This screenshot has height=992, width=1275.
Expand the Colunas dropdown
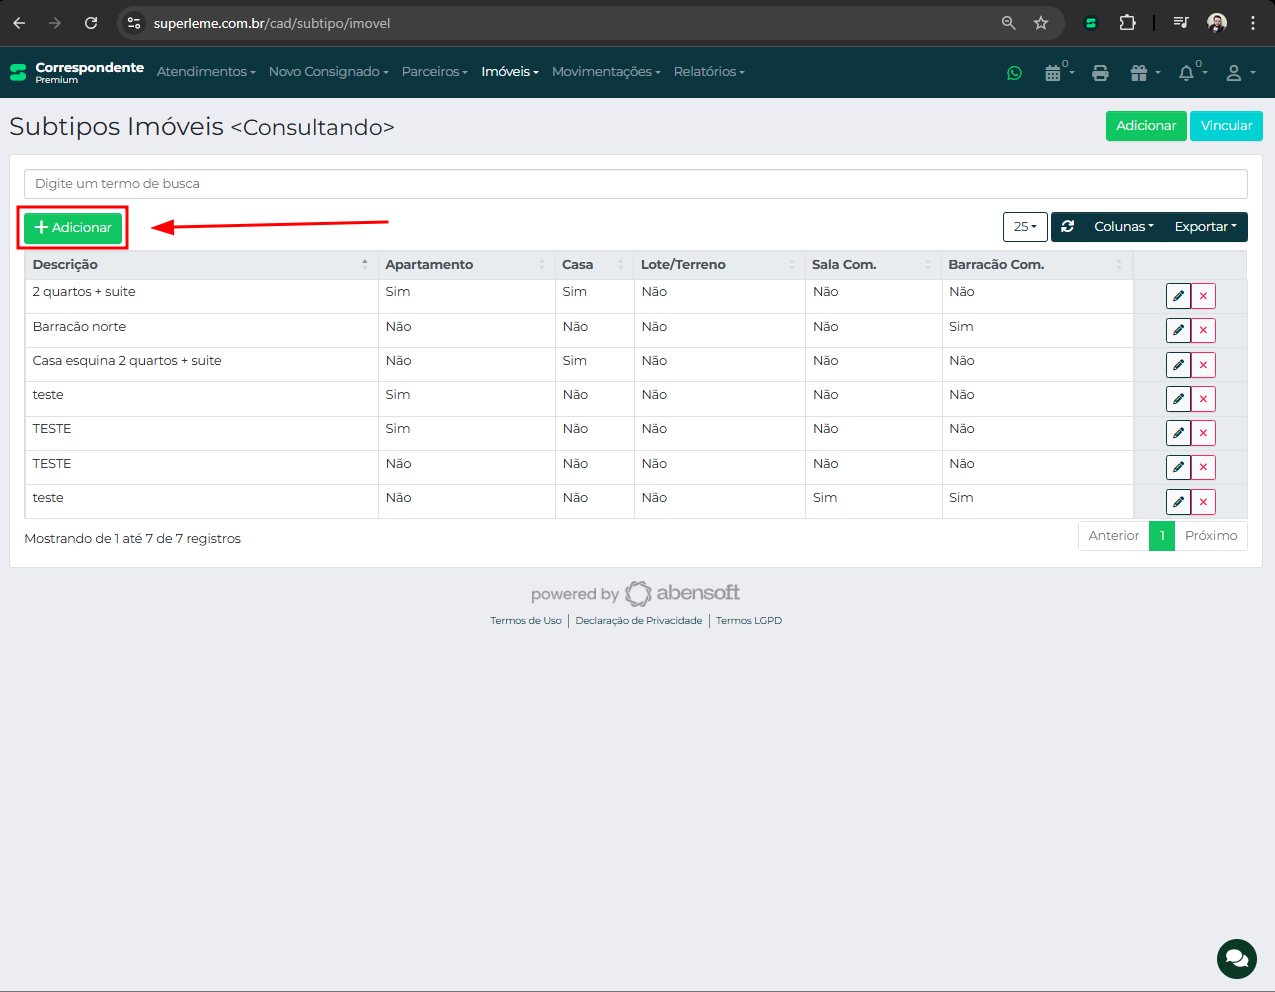[1123, 227]
